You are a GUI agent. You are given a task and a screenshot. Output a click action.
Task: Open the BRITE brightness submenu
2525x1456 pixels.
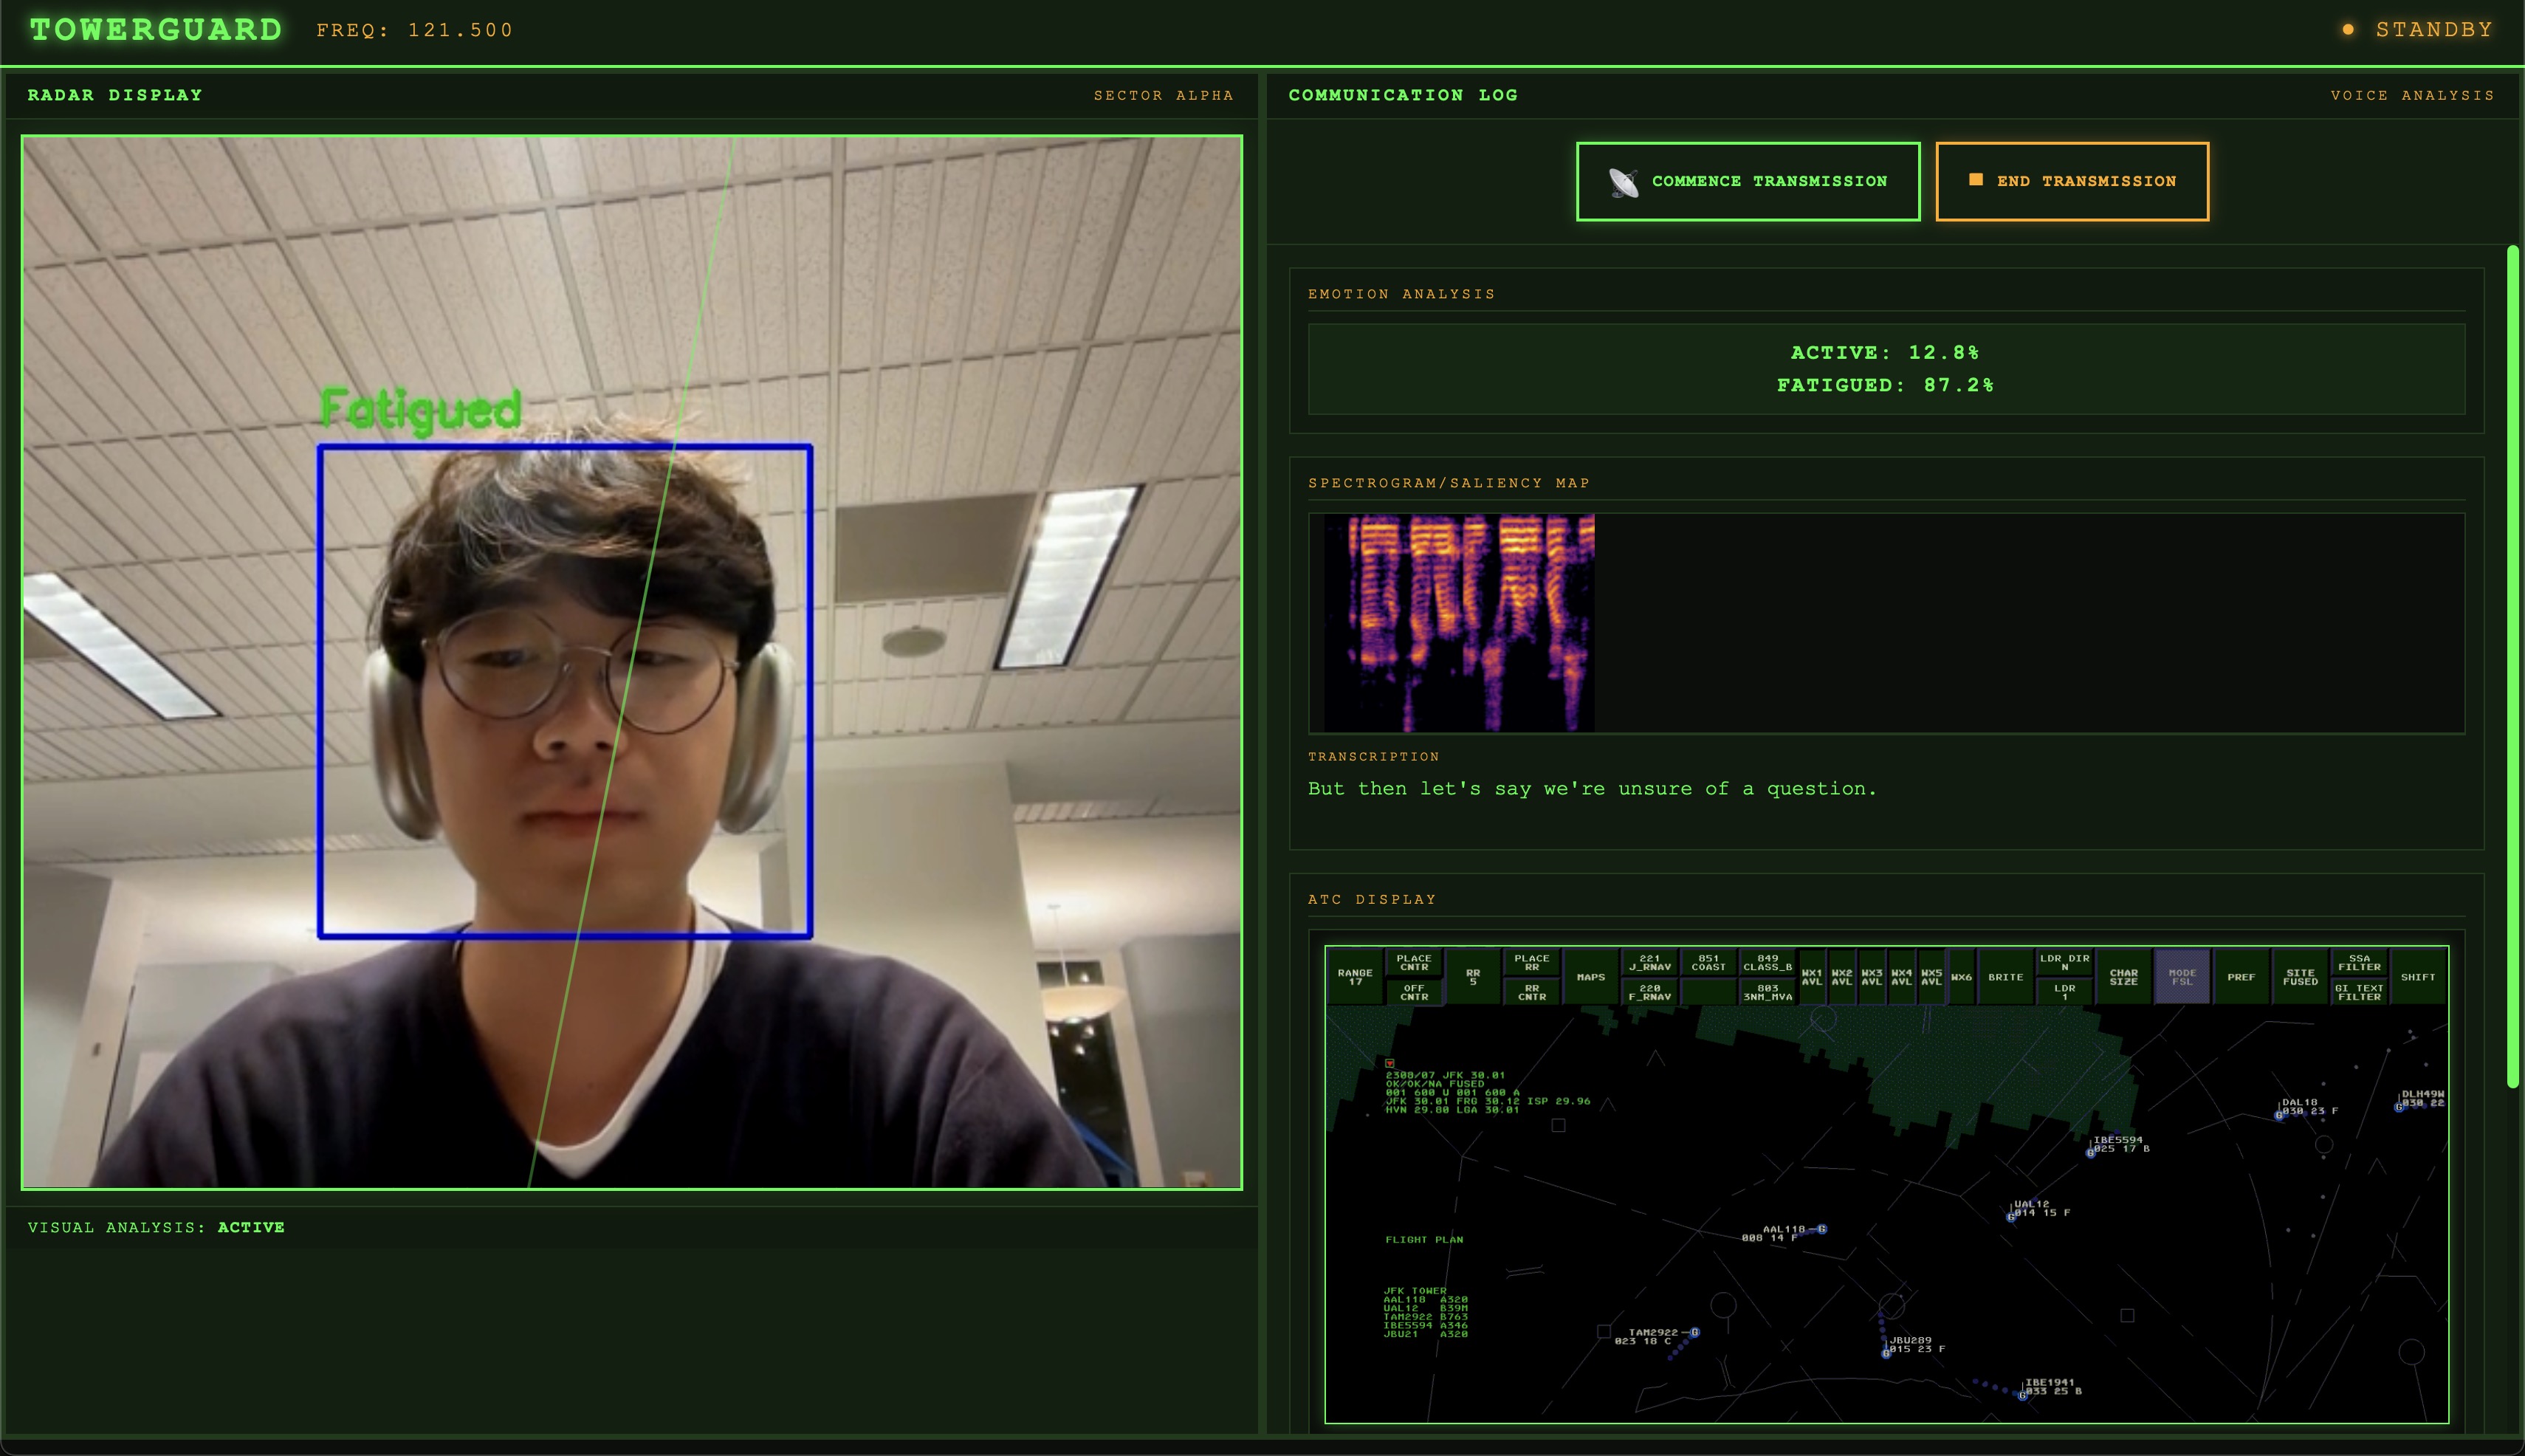[2005, 977]
